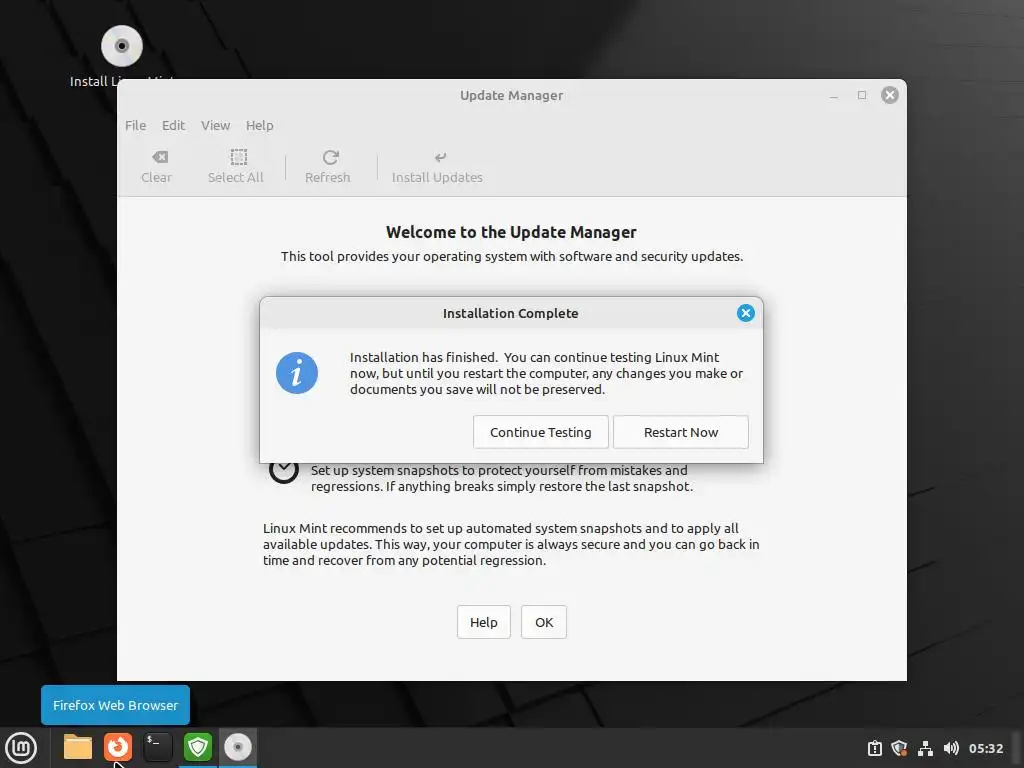The image size is (1024, 768).
Task: Click Install Updates toolbar icon
Action: [438, 167]
